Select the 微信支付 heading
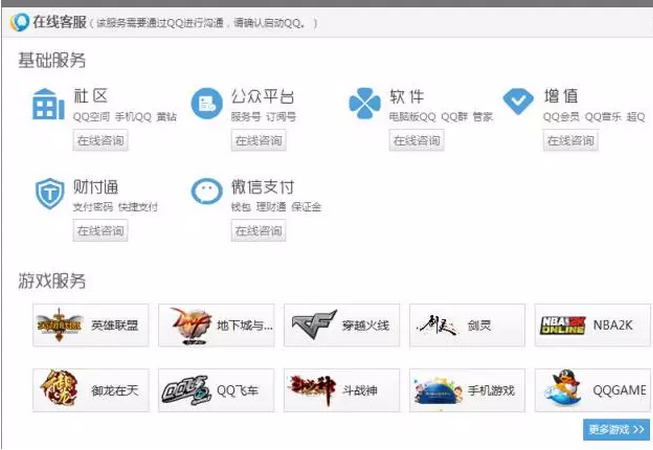653x450 pixels. click(x=263, y=187)
